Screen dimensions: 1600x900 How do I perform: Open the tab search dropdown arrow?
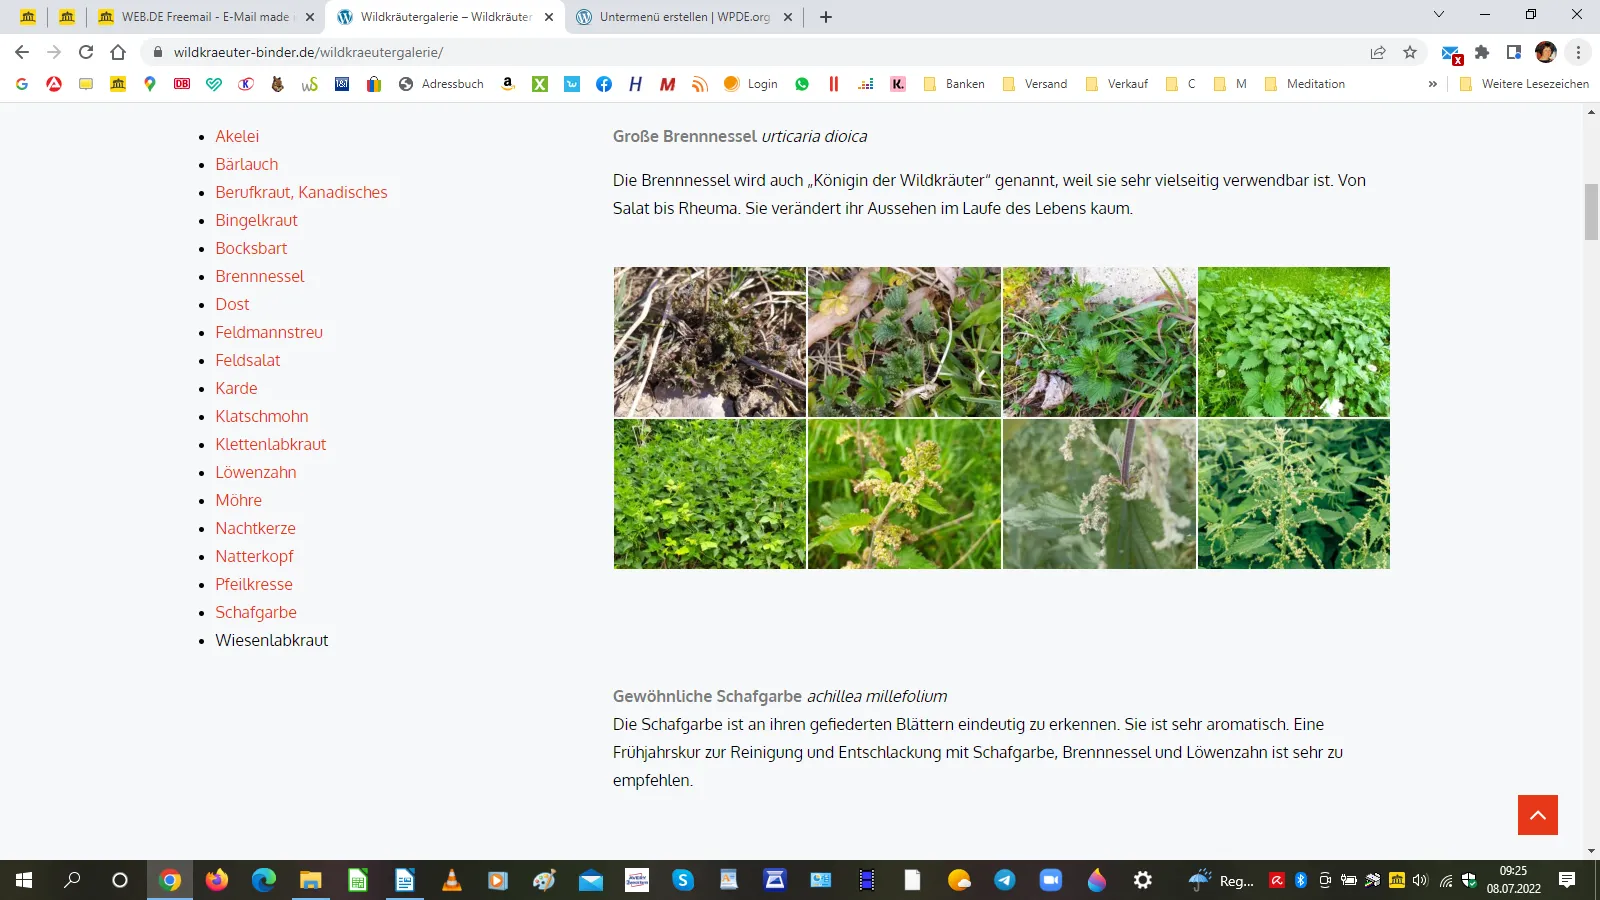click(1439, 15)
